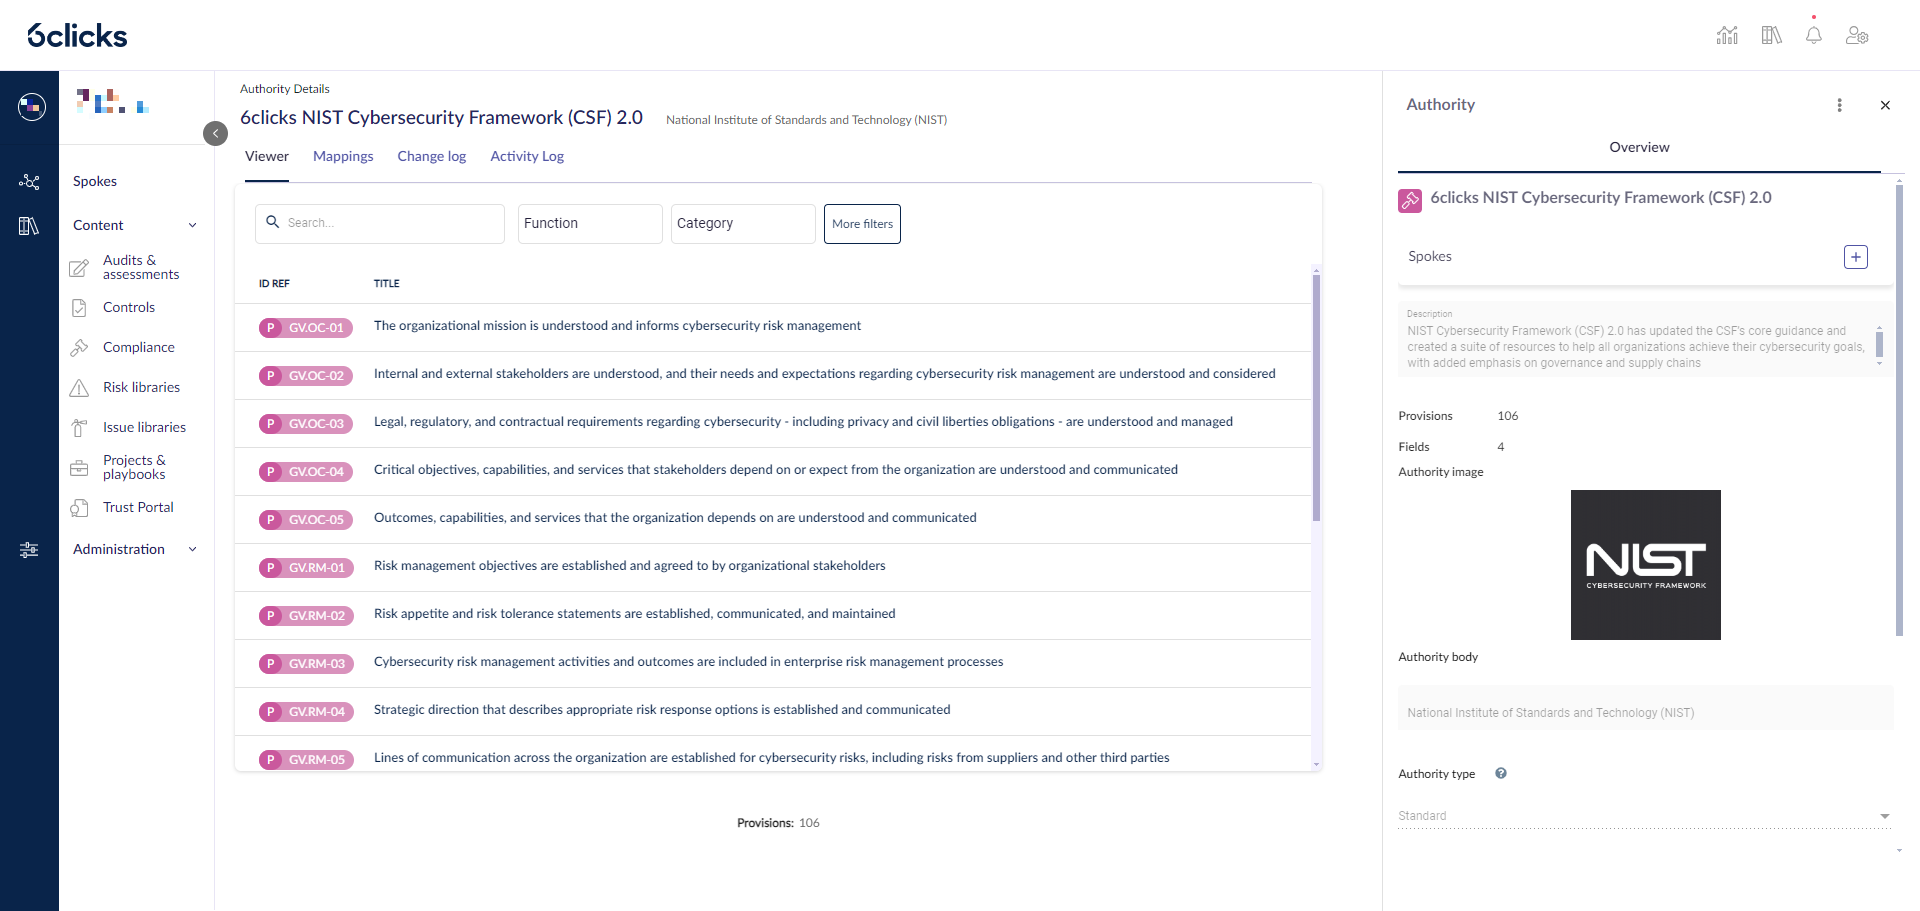Viewport: 1920px width, 911px height.
Task: Collapse the Content menu section
Action: [192, 225]
